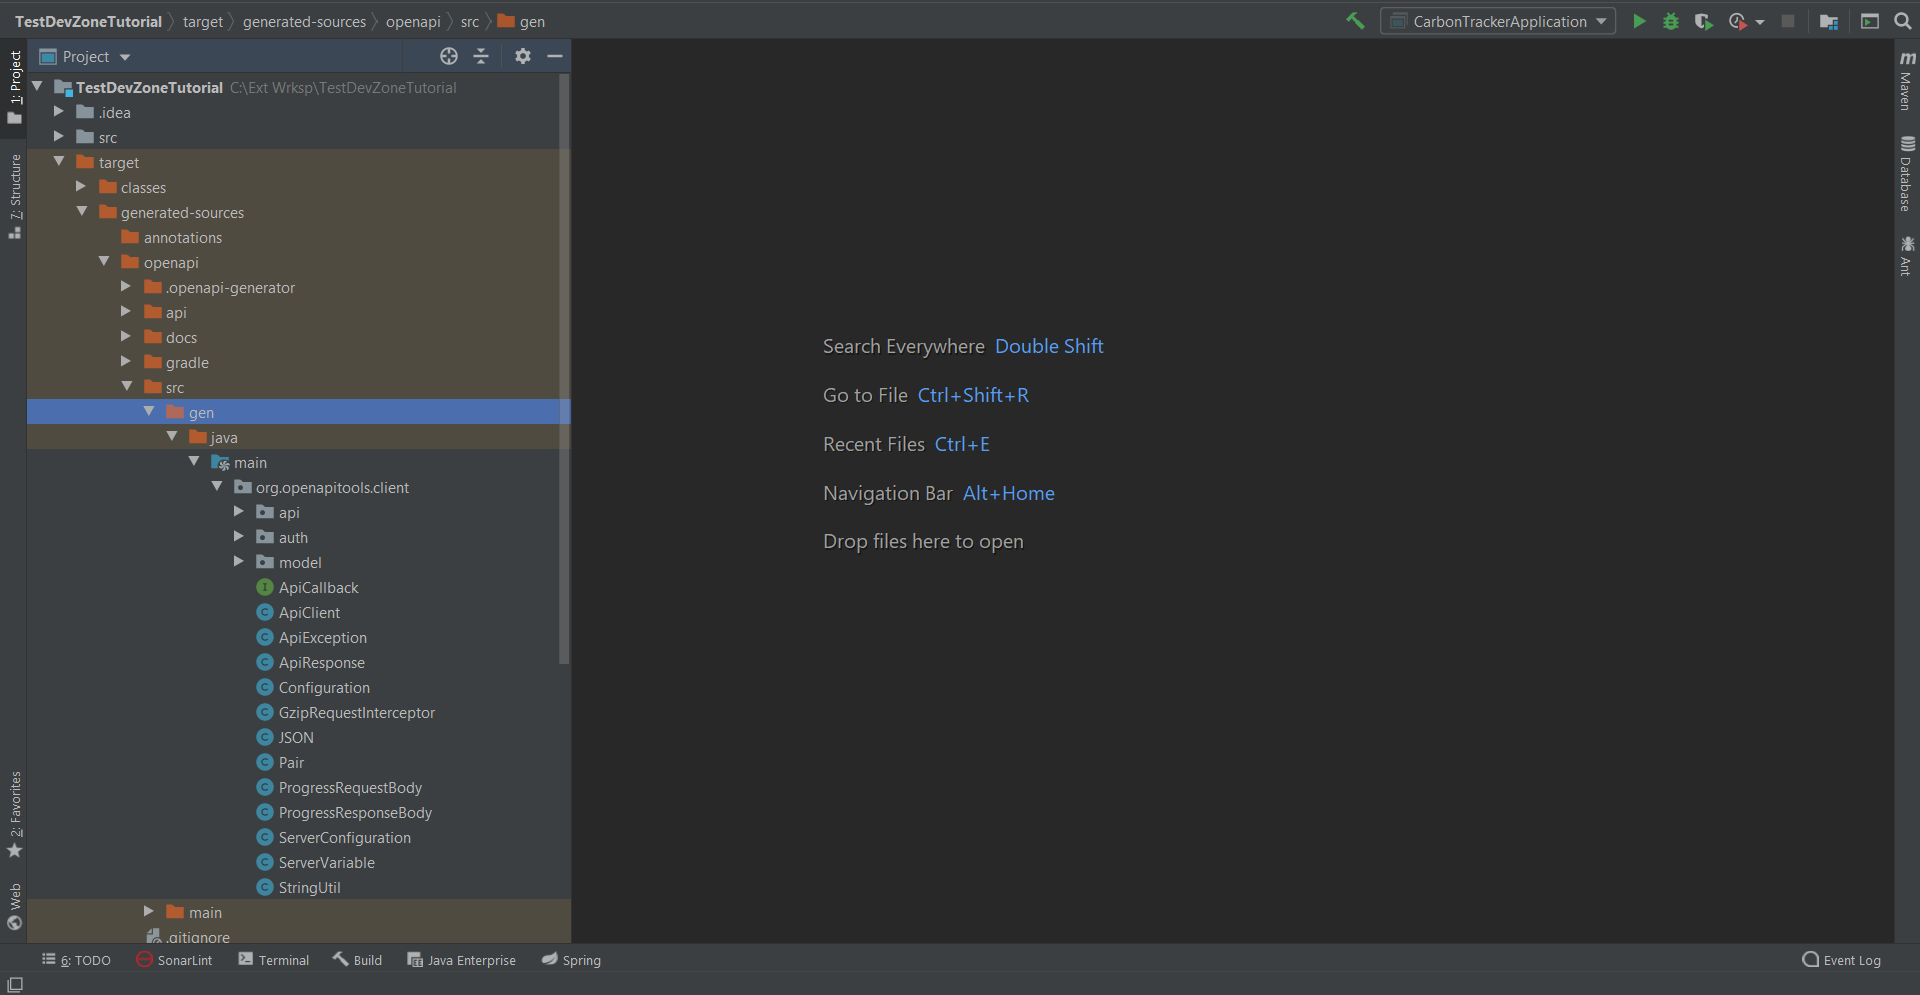This screenshot has height=995, width=1920.
Task: Click the Project tree vertical scrollbar
Action: 564,370
